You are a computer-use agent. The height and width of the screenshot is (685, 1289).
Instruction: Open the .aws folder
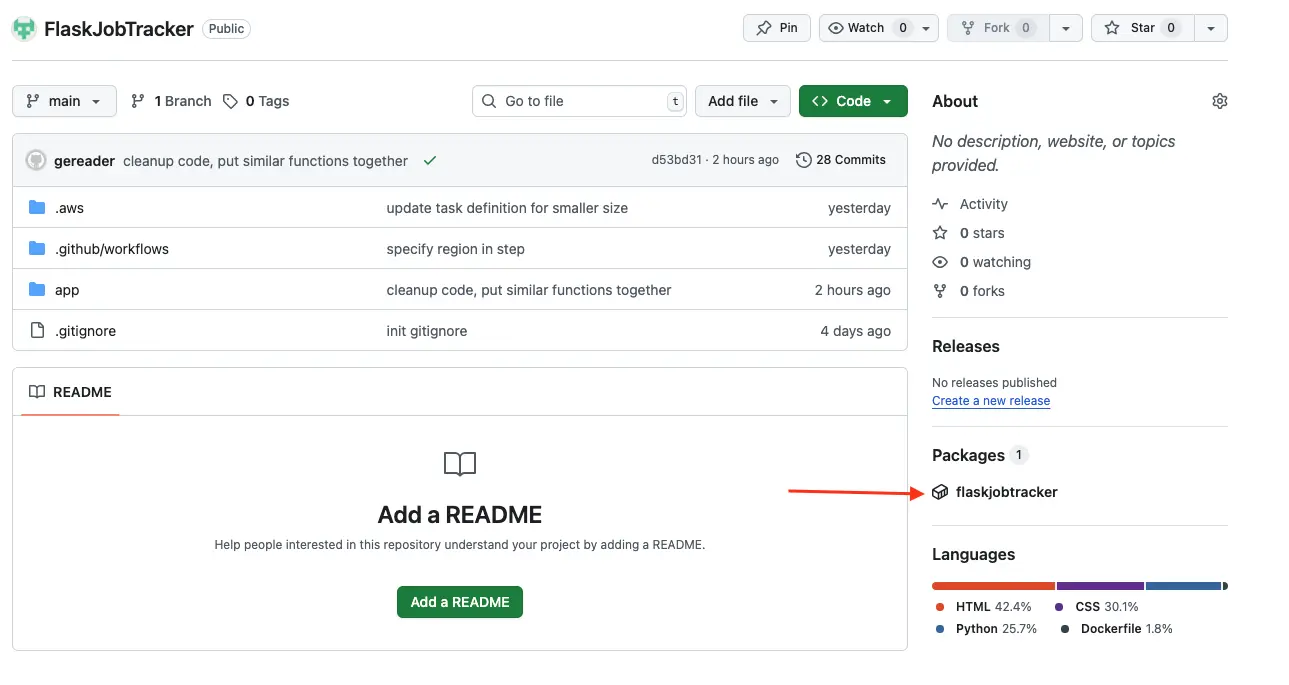69,208
